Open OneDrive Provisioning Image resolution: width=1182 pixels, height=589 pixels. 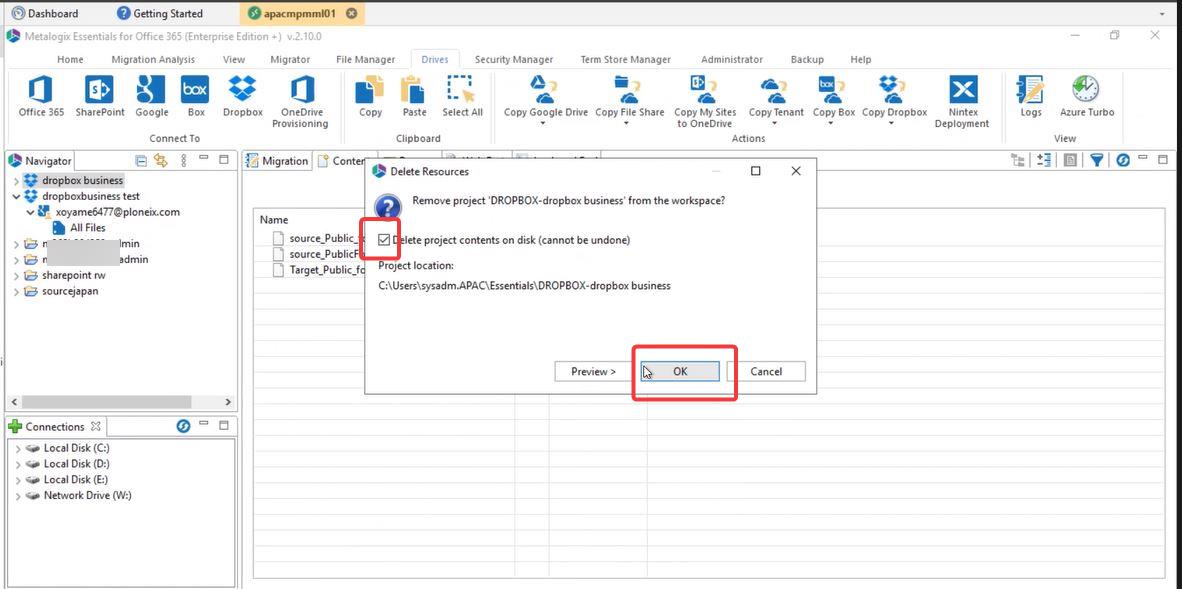tap(300, 102)
